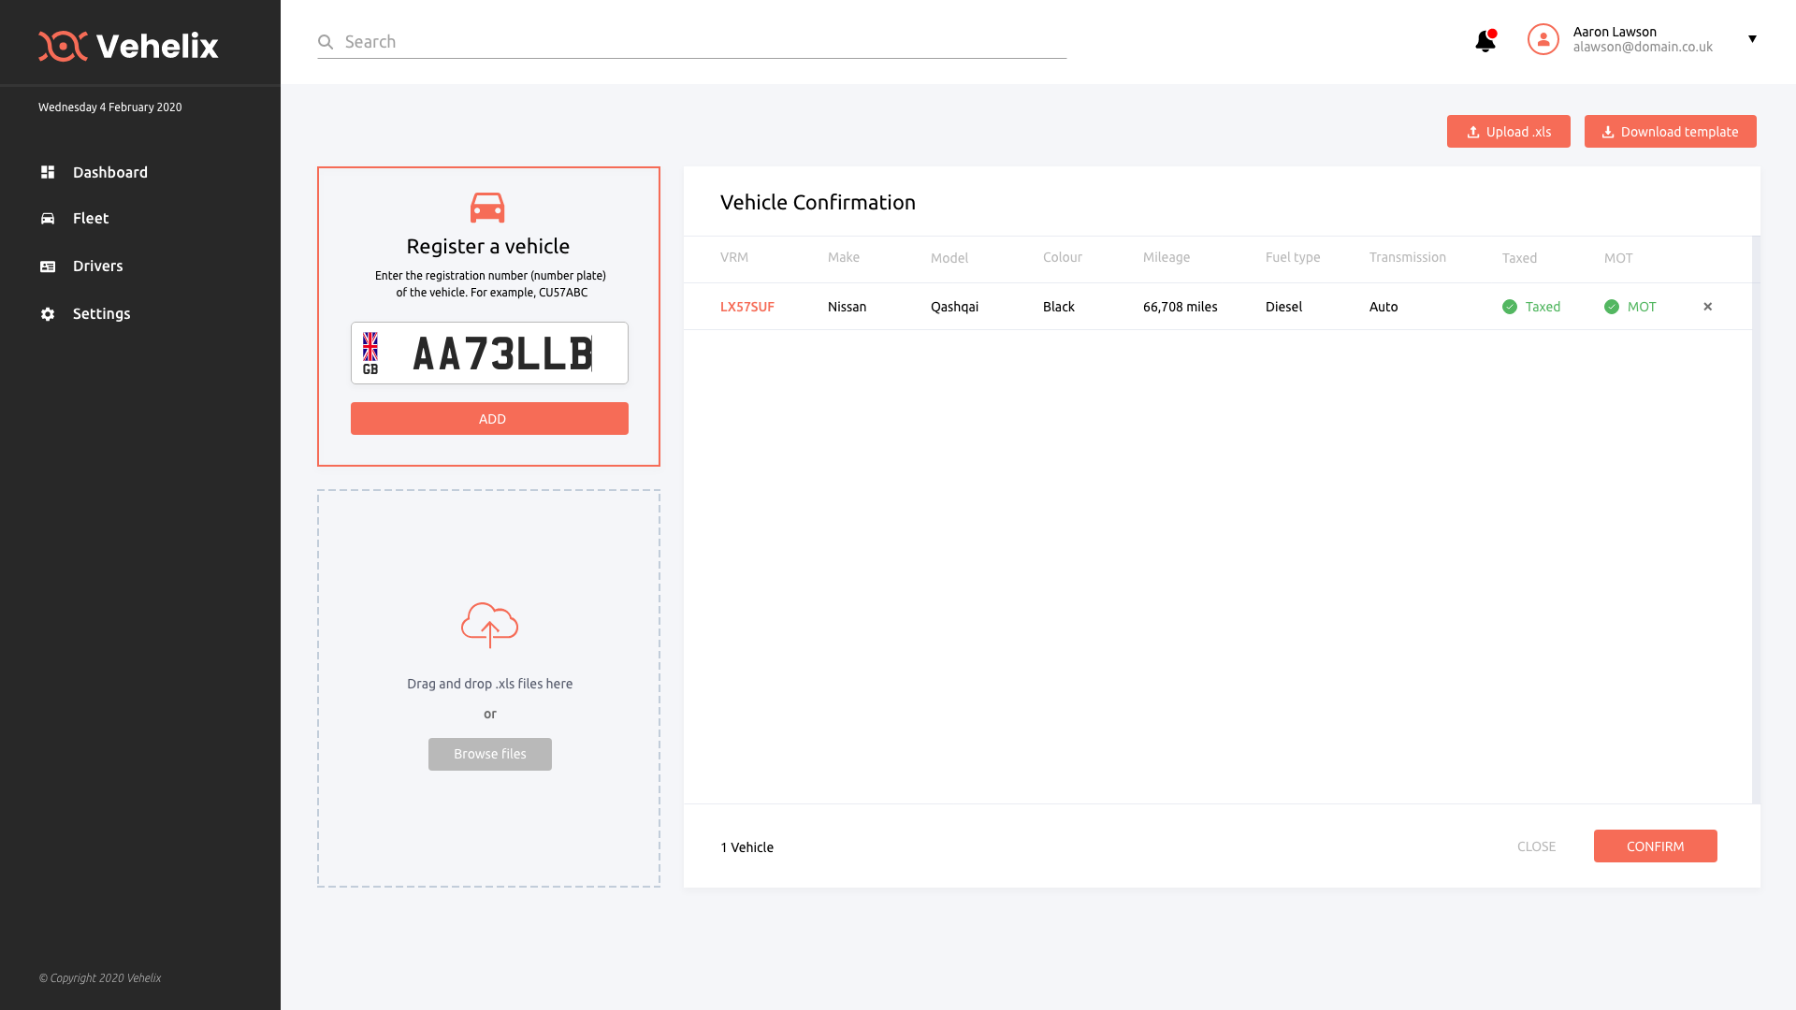The width and height of the screenshot is (1796, 1010).
Task: Remove the LX57SUF vehicle row
Action: (1707, 307)
